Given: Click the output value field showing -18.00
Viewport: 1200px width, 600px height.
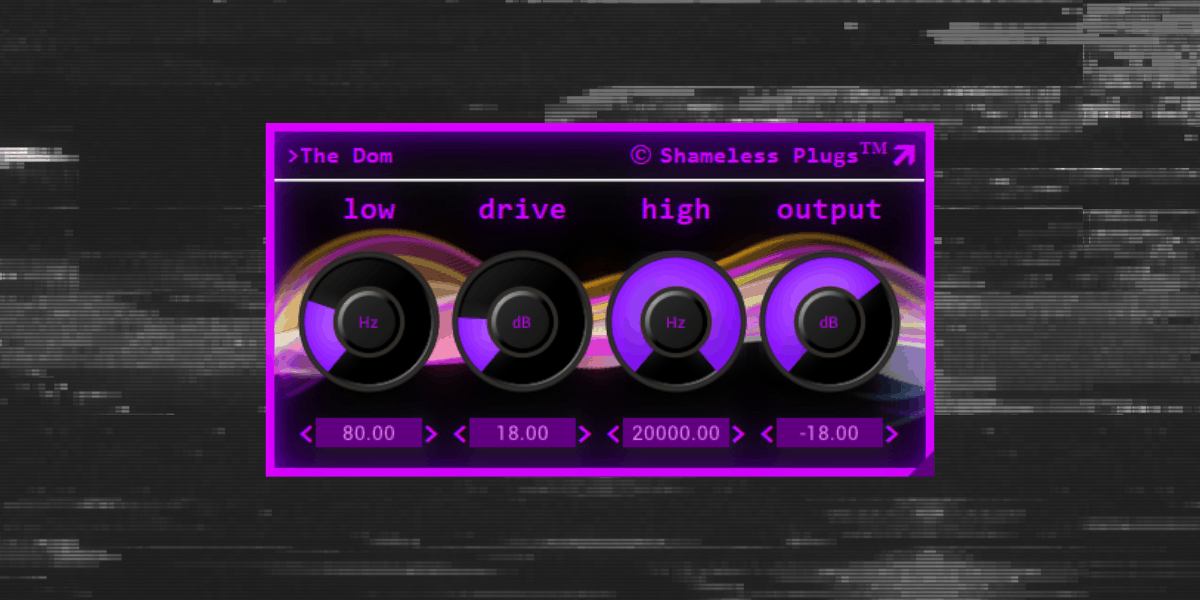Looking at the screenshot, I should [x=830, y=433].
